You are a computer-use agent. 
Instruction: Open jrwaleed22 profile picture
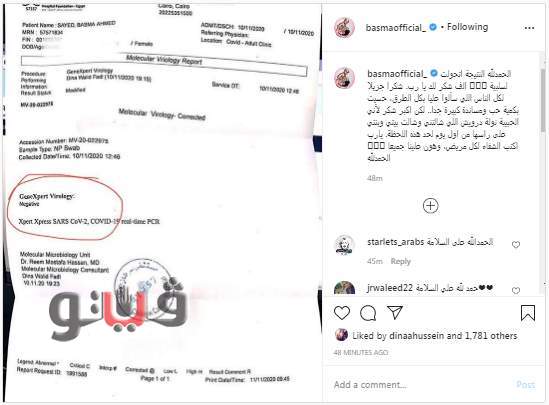point(345,288)
